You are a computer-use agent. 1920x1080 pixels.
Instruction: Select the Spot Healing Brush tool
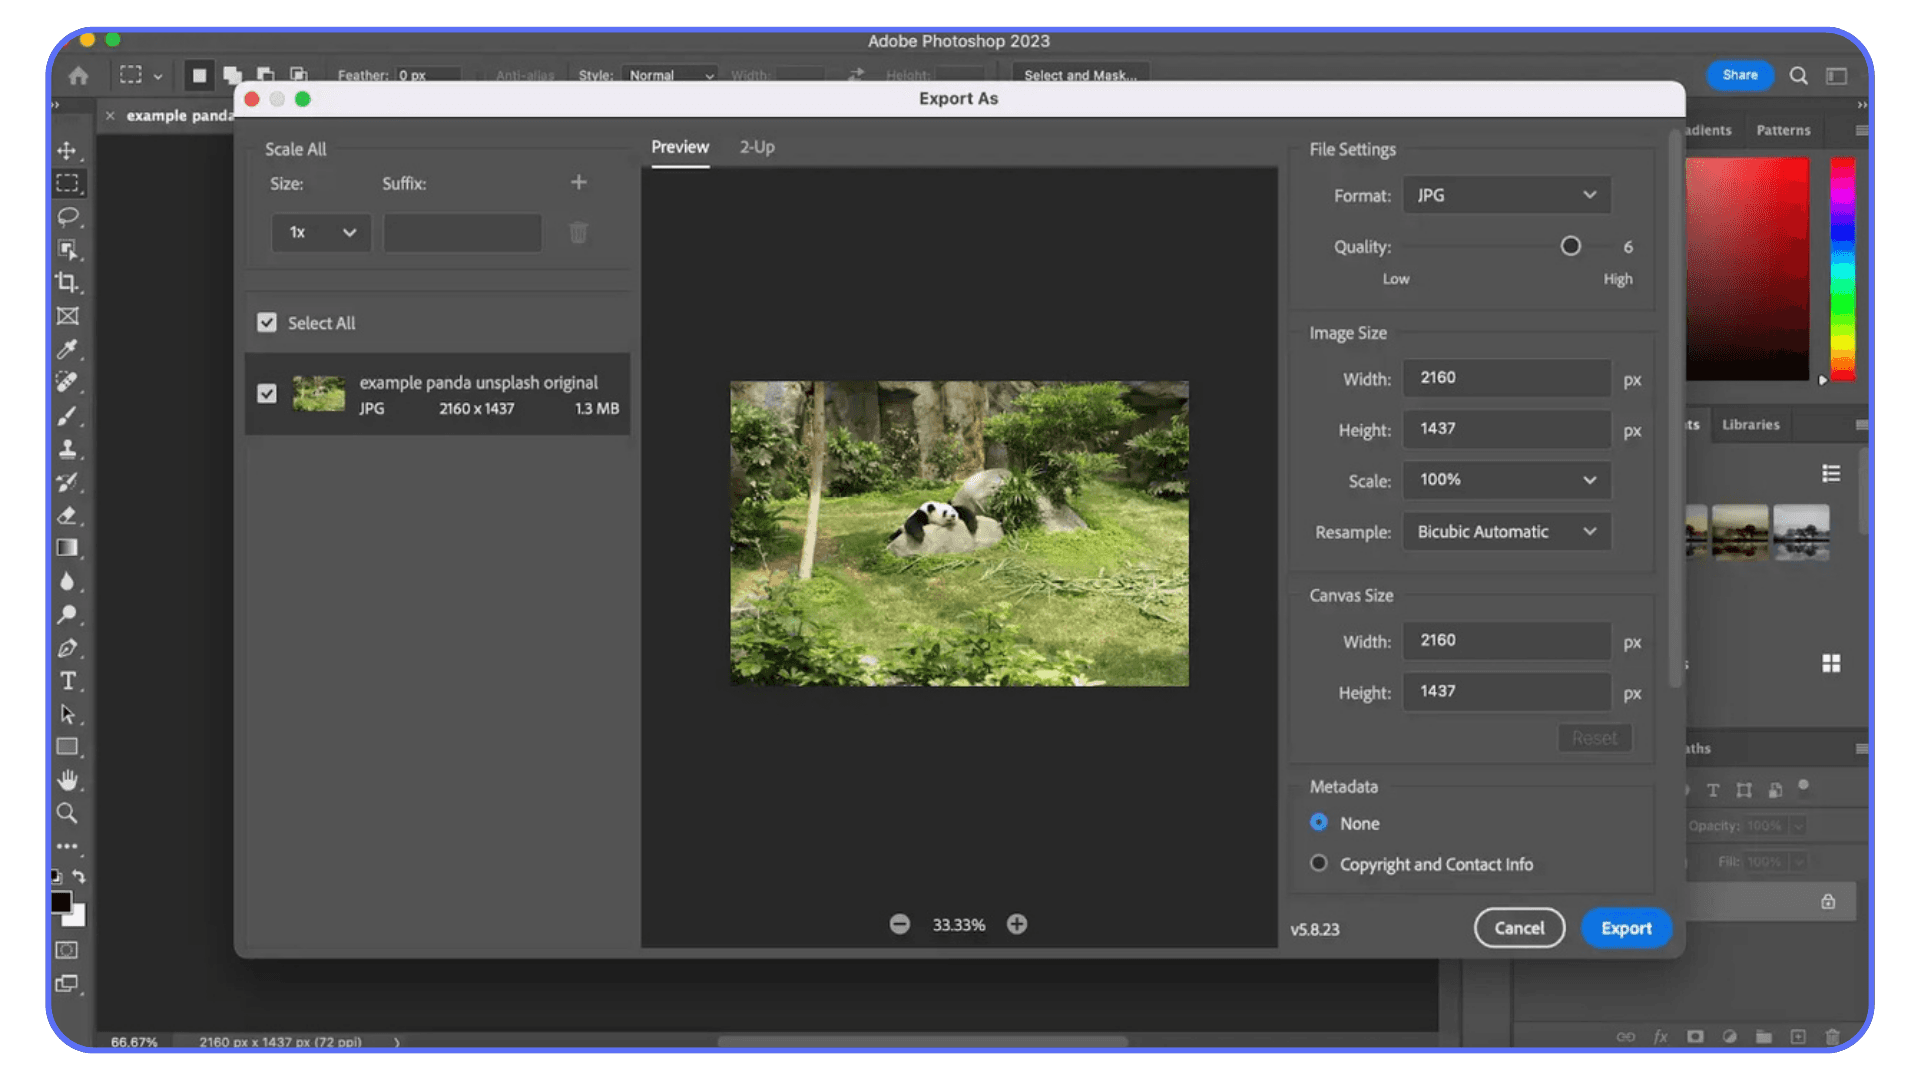[x=67, y=382]
